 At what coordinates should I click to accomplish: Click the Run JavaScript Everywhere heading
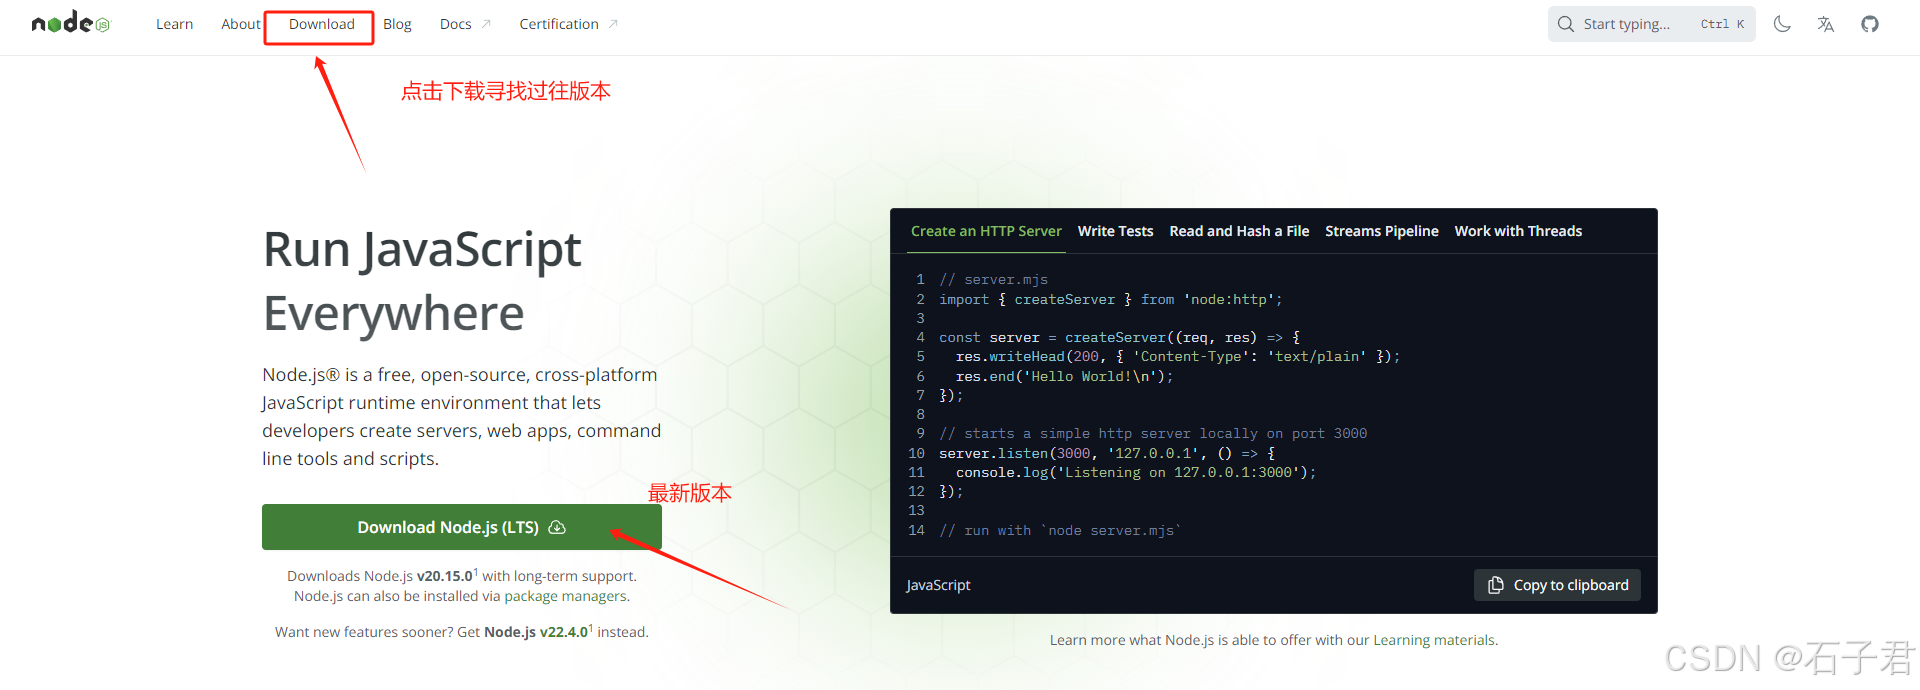click(422, 281)
